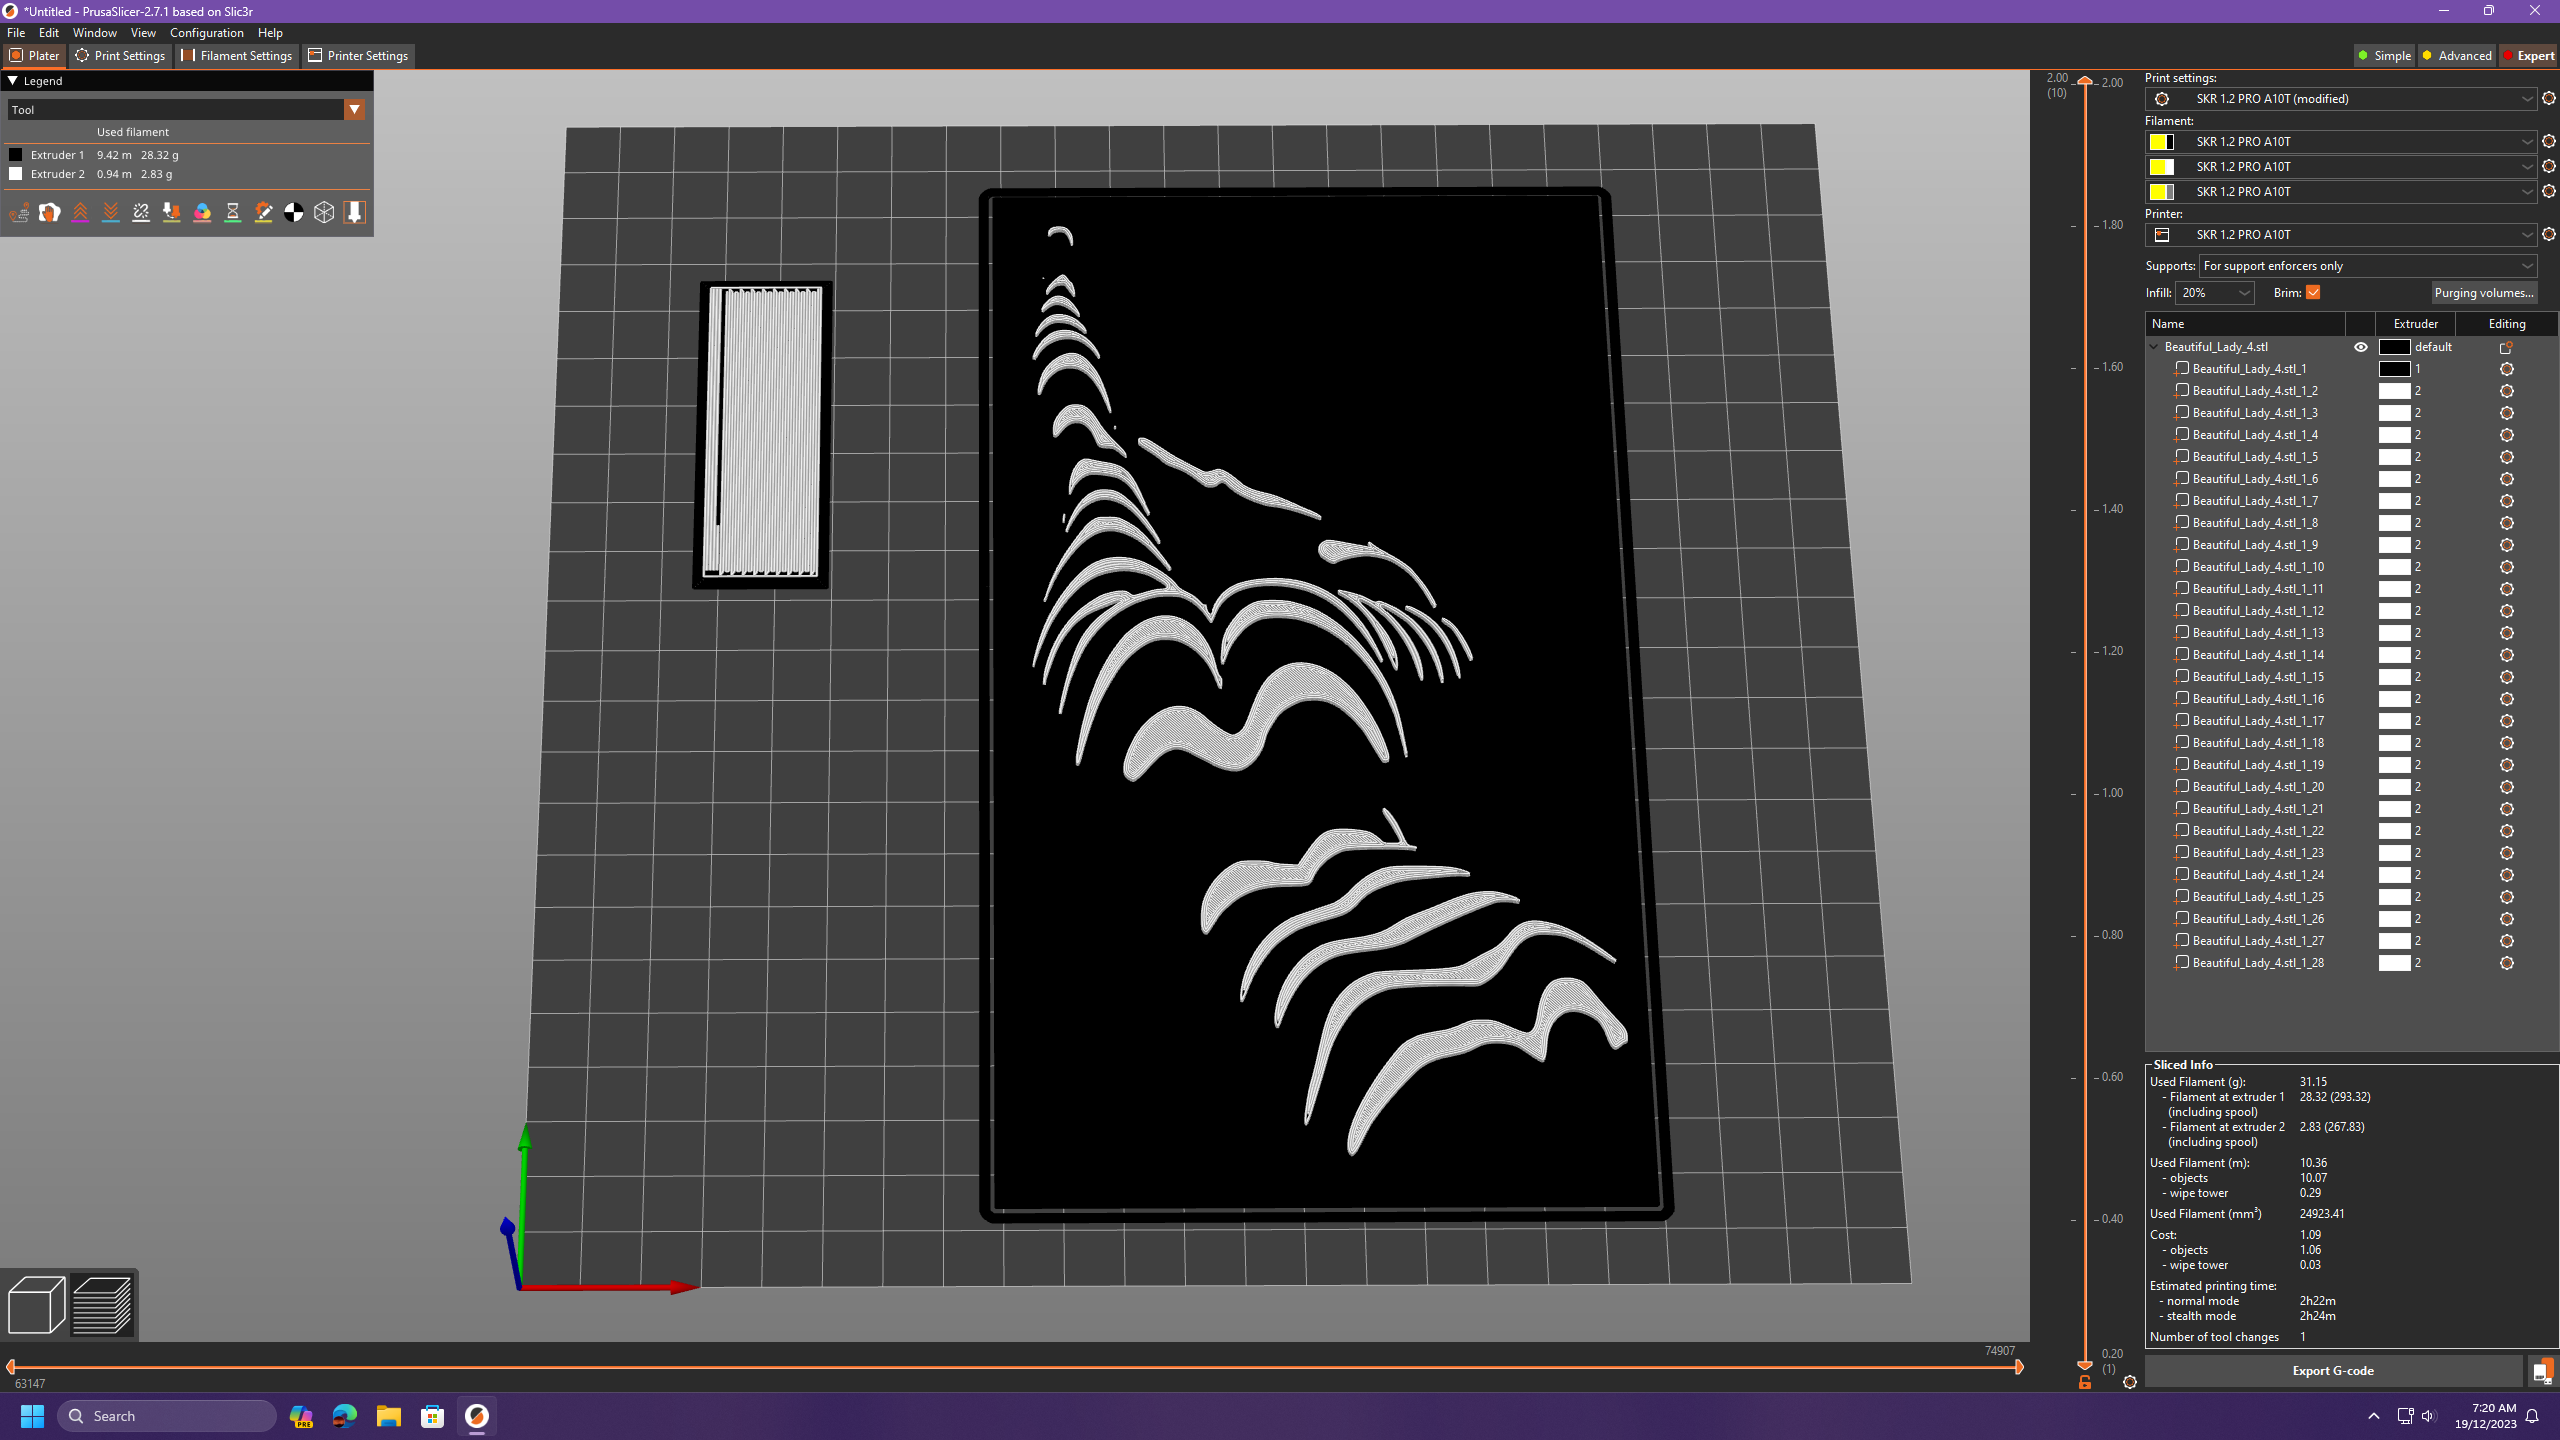This screenshot has height=1440, width=2560.
Task: Switch to Advanced mode
Action: pyautogui.click(x=2455, y=56)
